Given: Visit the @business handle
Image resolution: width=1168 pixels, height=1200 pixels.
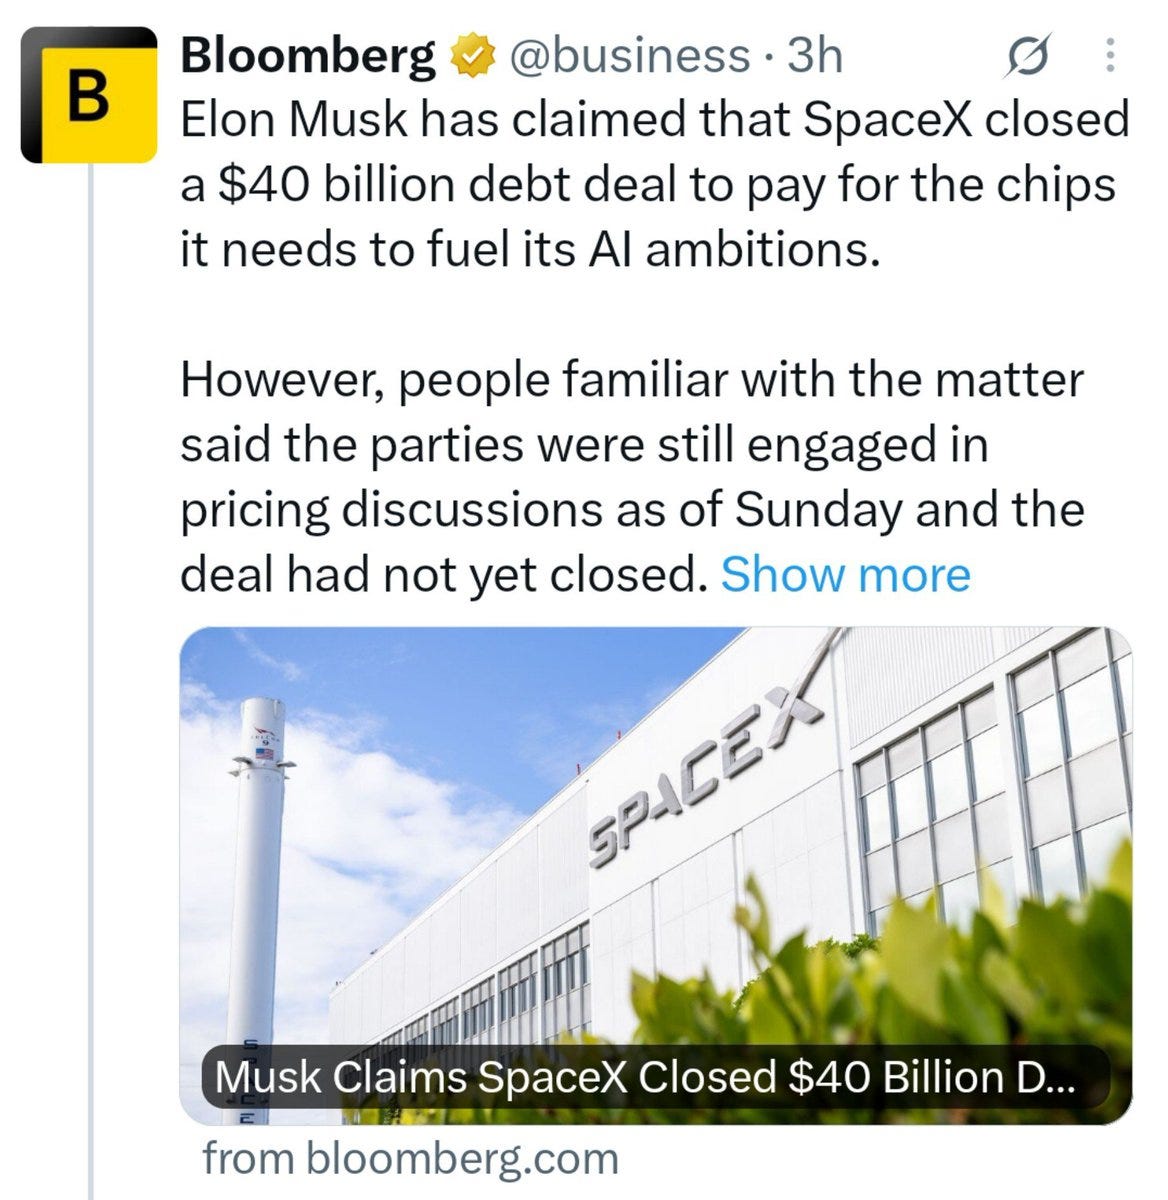Looking at the screenshot, I should point(628,56).
